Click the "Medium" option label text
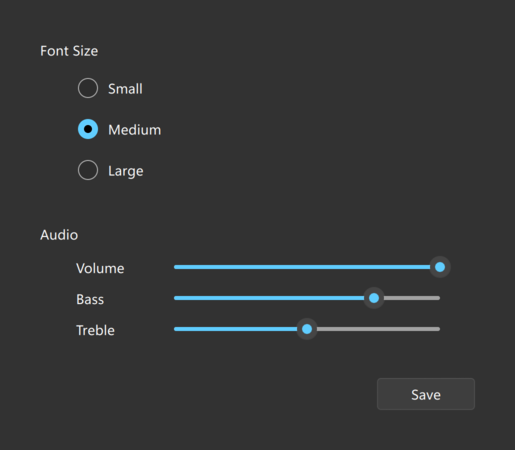515x450 pixels. (135, 130)
